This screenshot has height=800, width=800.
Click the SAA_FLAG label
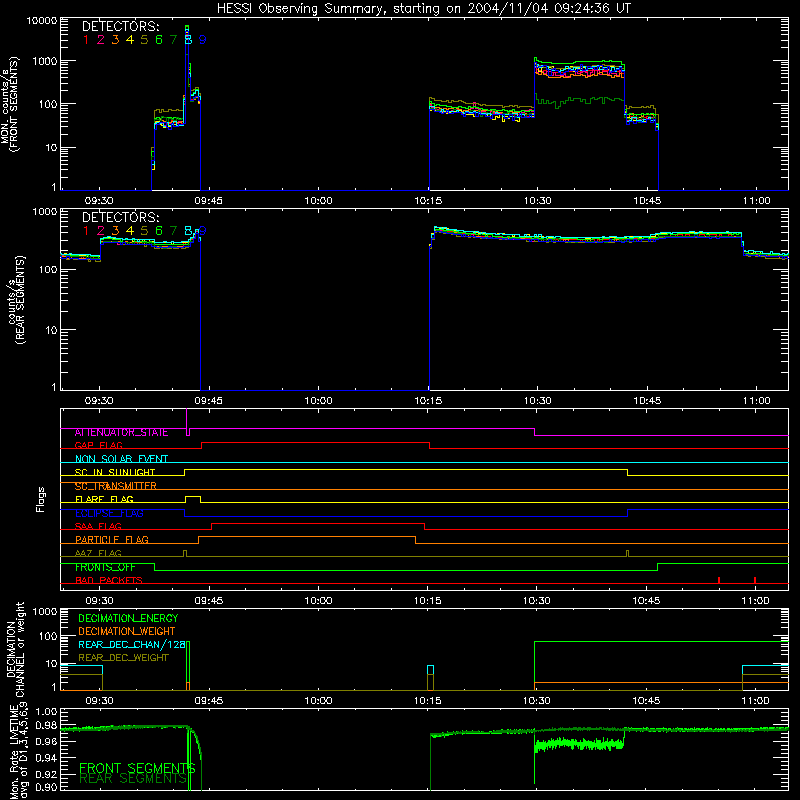(x=98, y=527)
